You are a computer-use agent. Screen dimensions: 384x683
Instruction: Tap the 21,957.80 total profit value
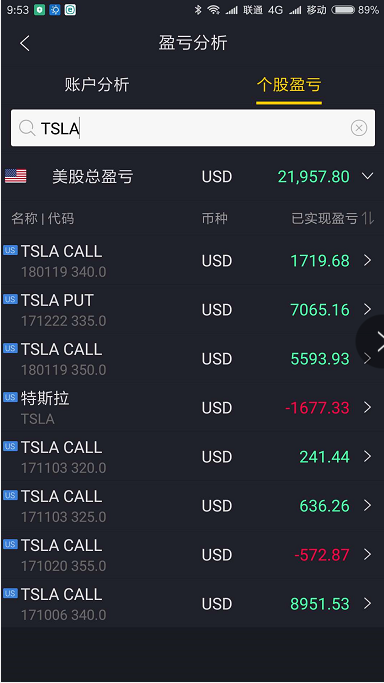pos(313,177)
